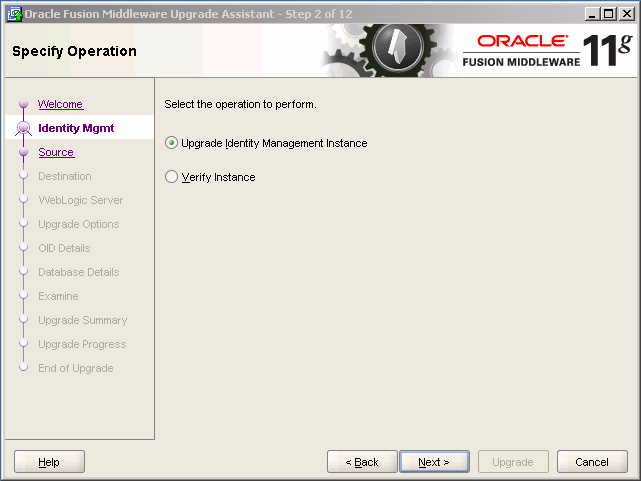
Task: Click the Upgrade Assistant title bar icon
Action: [x=15, y=14]
